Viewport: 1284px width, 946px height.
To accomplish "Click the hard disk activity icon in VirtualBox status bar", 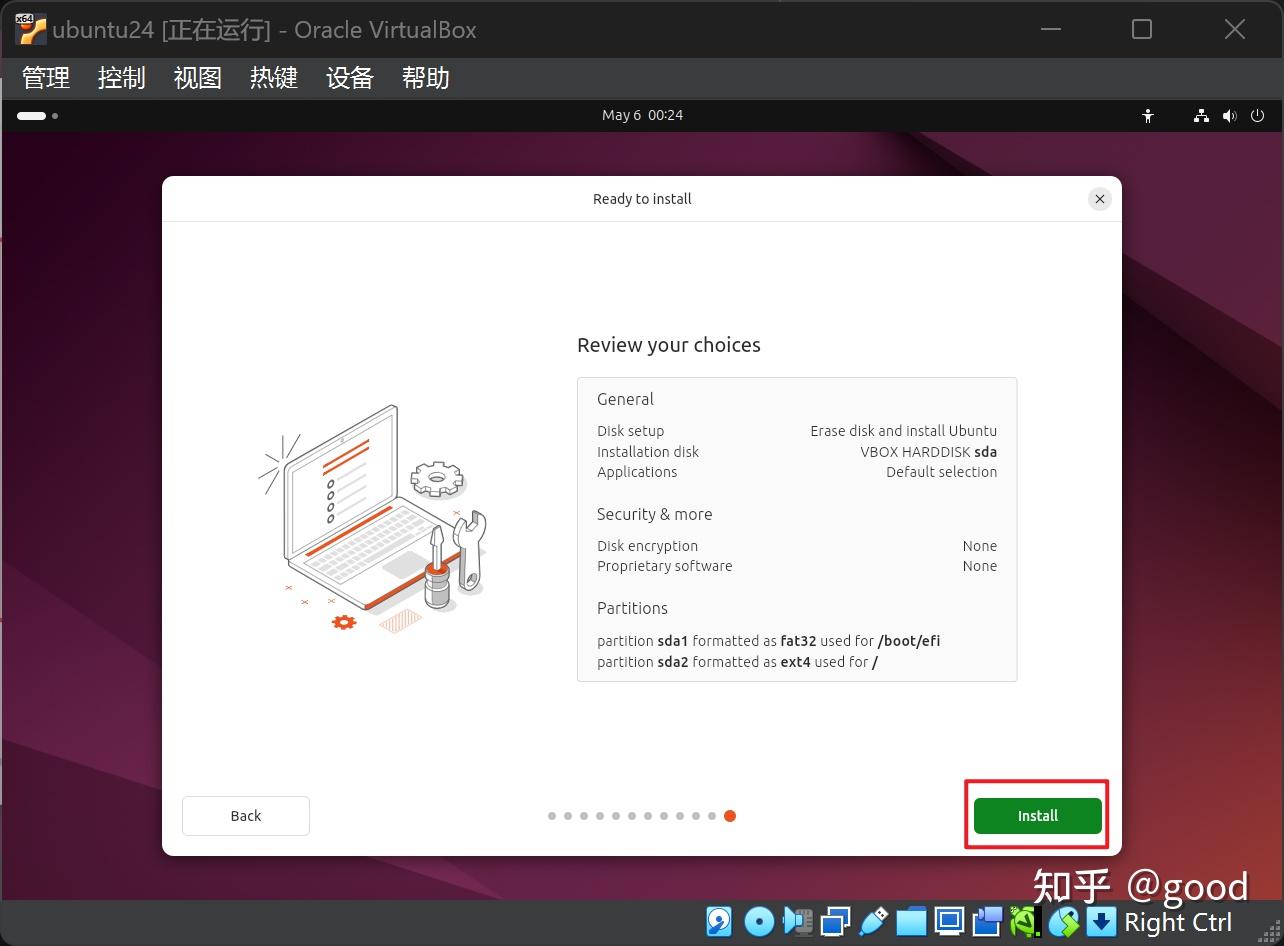I will [718, 921].
